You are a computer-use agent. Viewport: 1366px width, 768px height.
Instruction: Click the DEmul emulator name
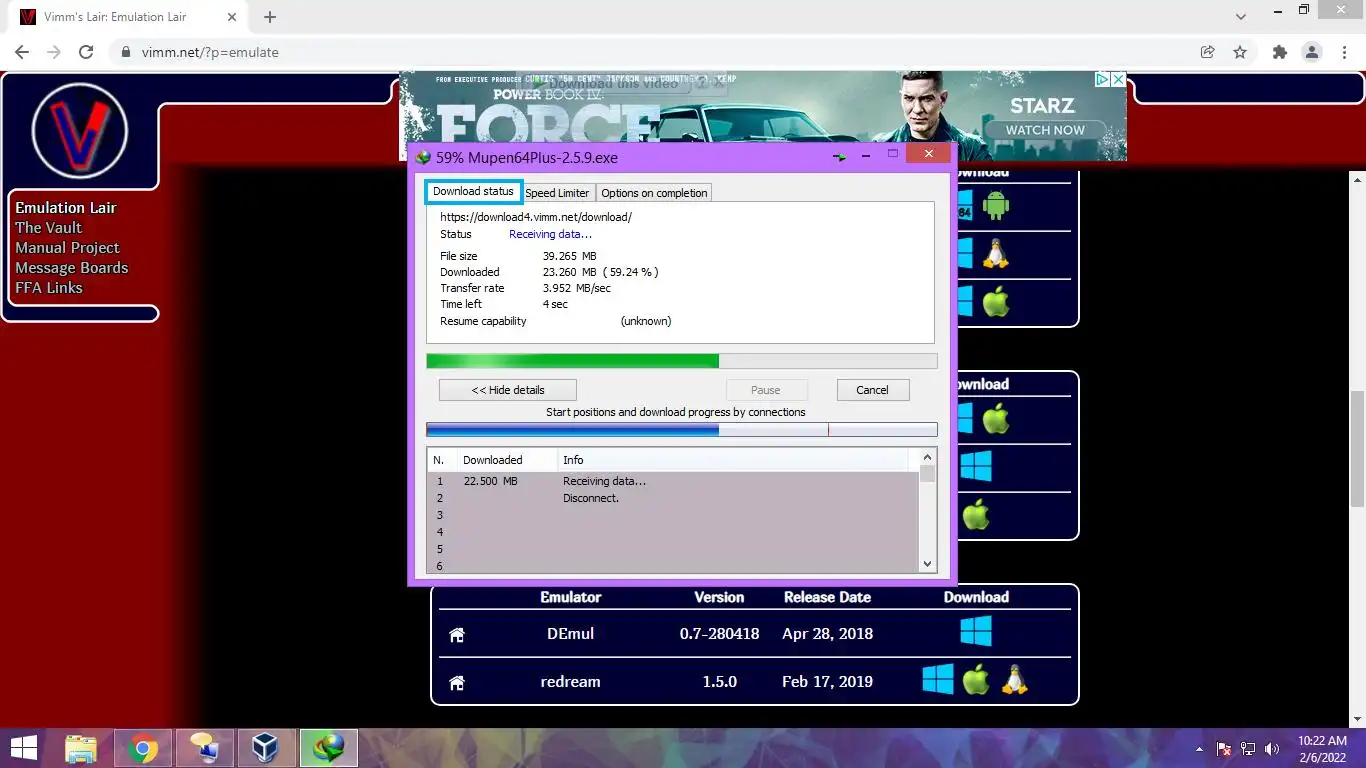point(570,634)
